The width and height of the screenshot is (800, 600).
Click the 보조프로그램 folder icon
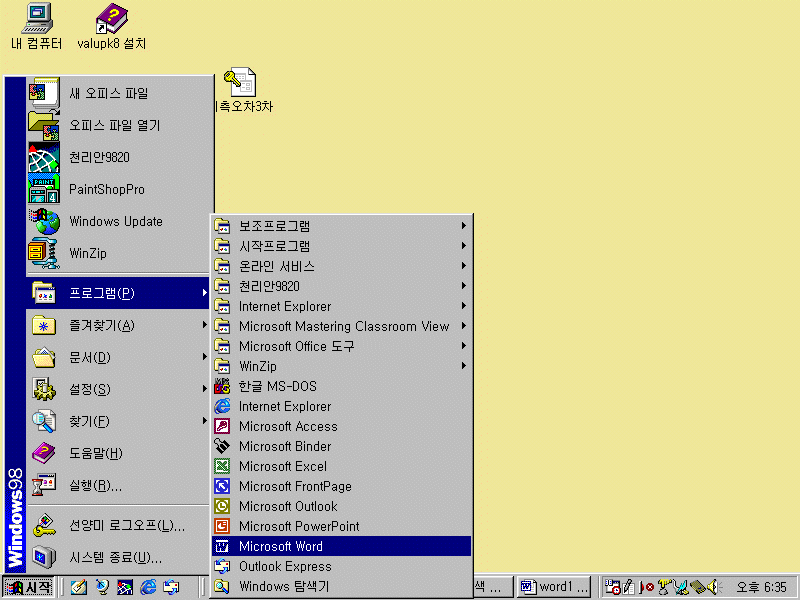click(x=222, y=226)
